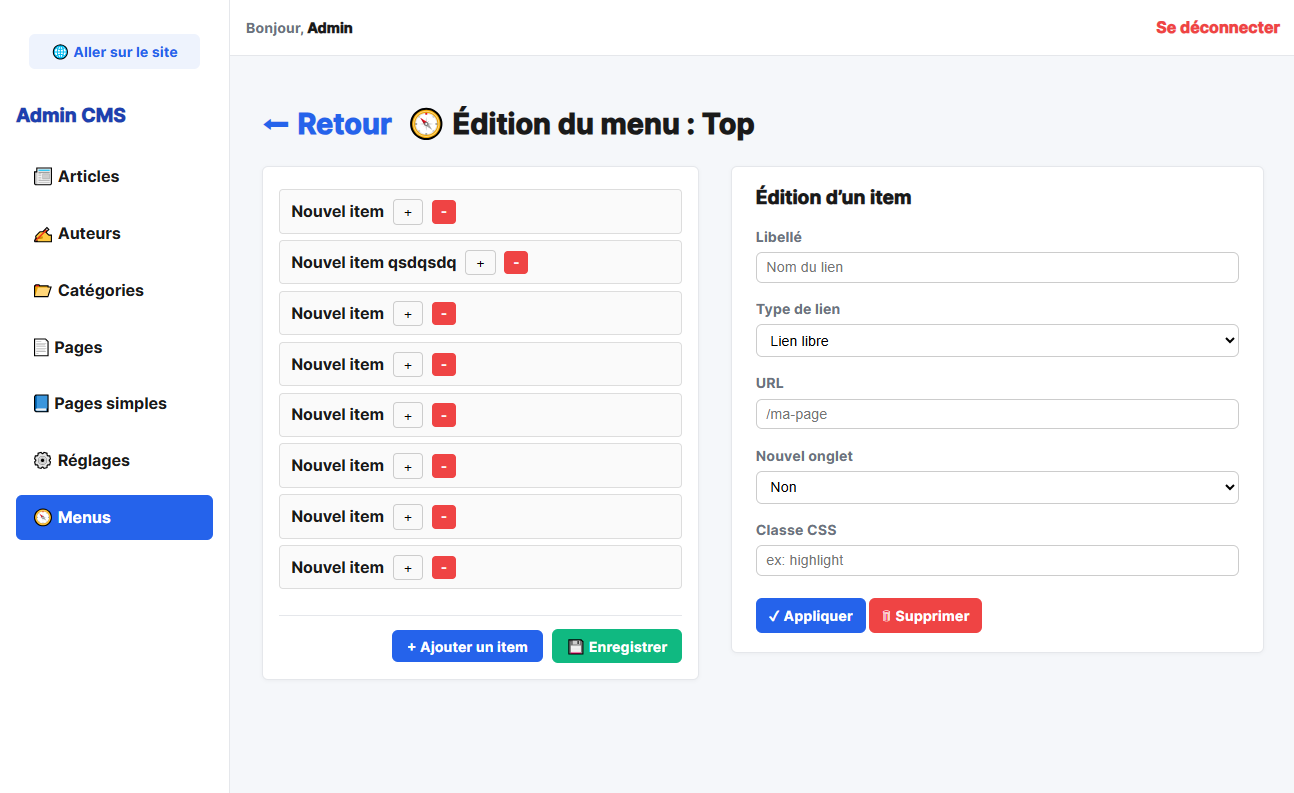Add sub-item to Nouvel item qsdqsdq

(480, 263)
